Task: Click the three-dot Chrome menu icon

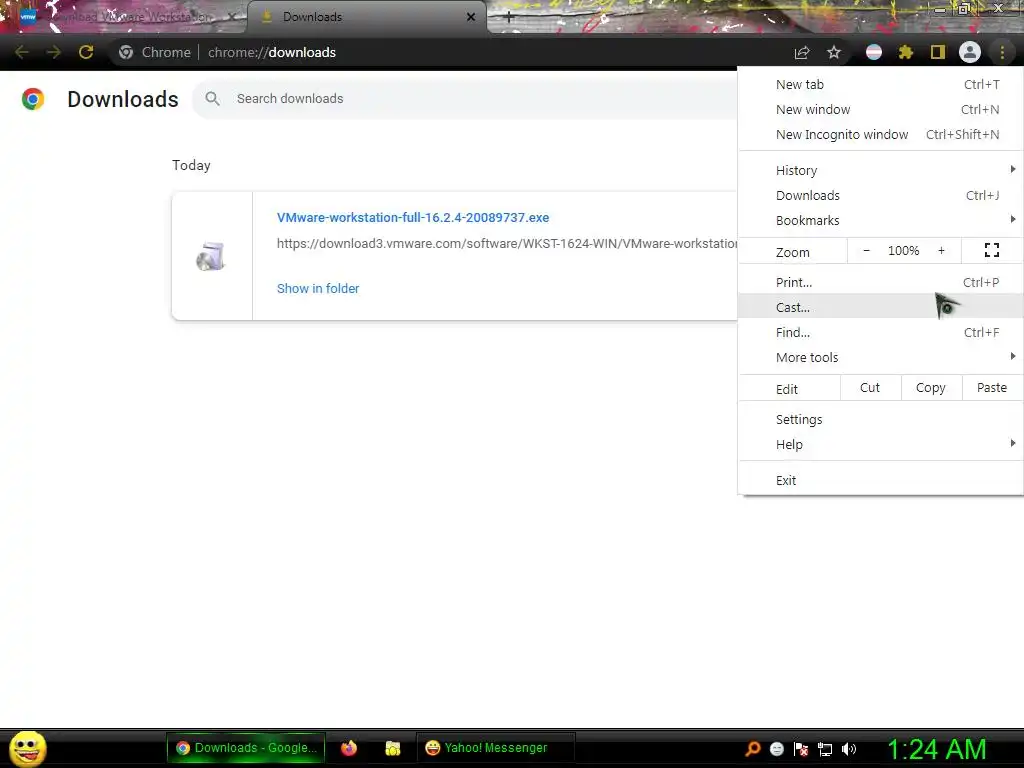Action: tap(1002, 52)
